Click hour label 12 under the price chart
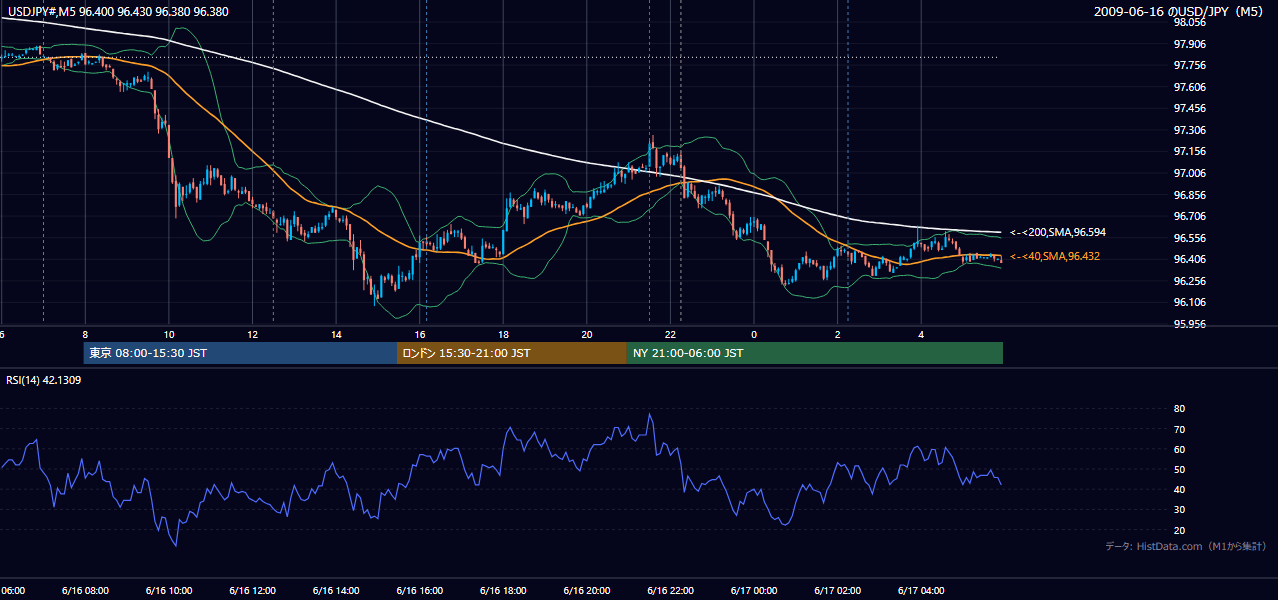1278x600 pixels. pos(253,334)
